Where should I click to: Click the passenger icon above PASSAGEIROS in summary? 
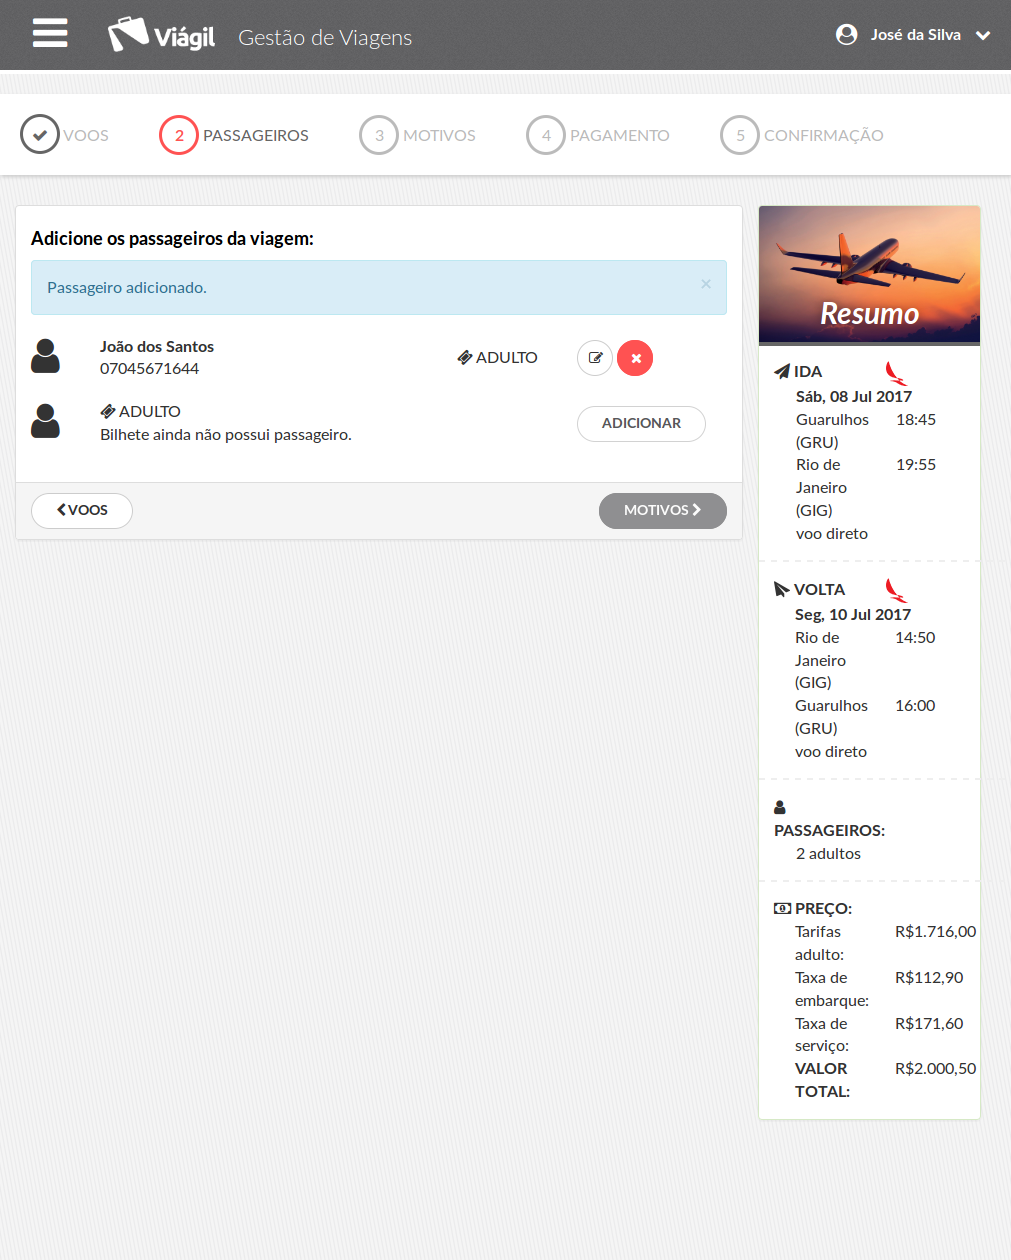pos(780,807)
